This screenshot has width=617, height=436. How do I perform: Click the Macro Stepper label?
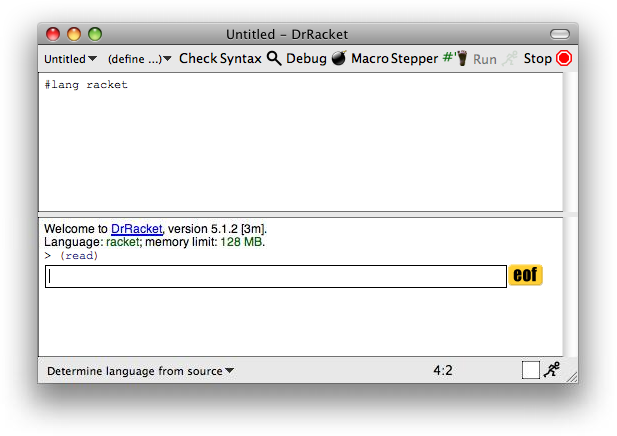click(394, 59)
